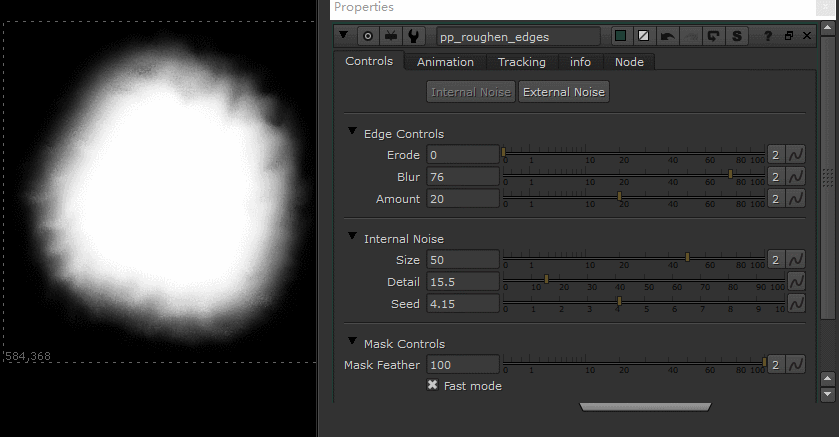839x437 pixels.
Task: Click the Size slider handle
Action: 688,257
